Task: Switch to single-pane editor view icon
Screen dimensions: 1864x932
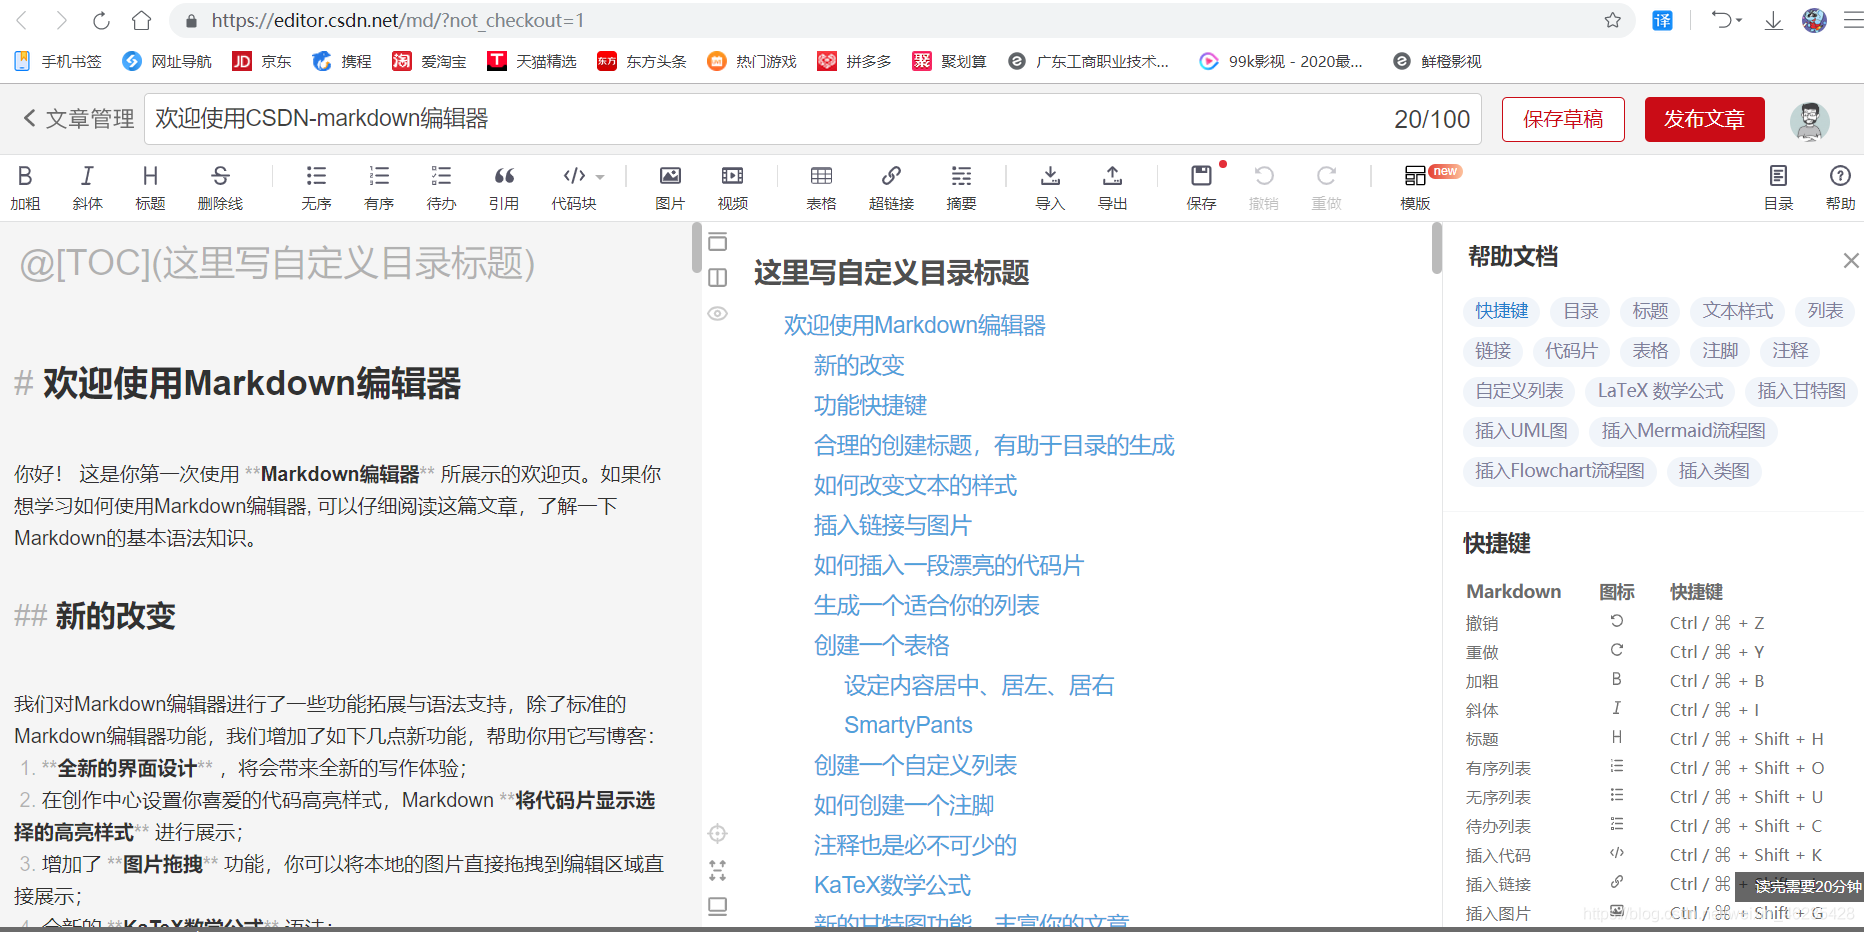Action: (717, 241)
